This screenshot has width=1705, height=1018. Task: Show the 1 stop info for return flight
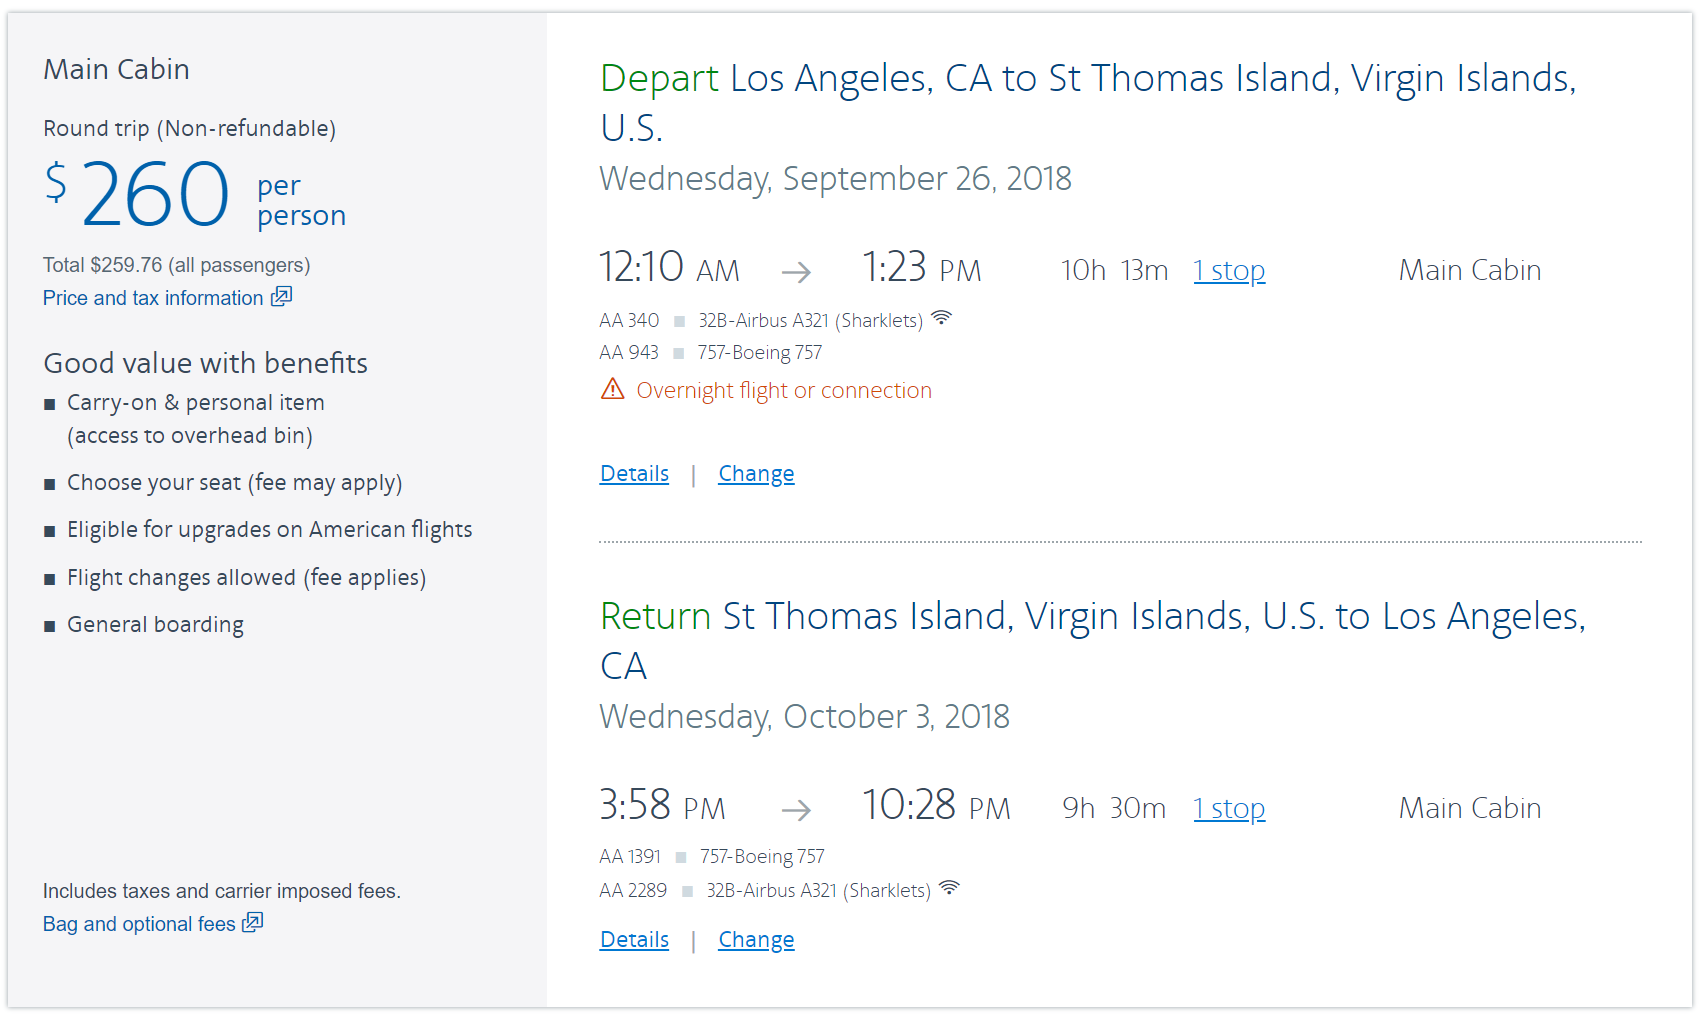(x=1229, y=809)
